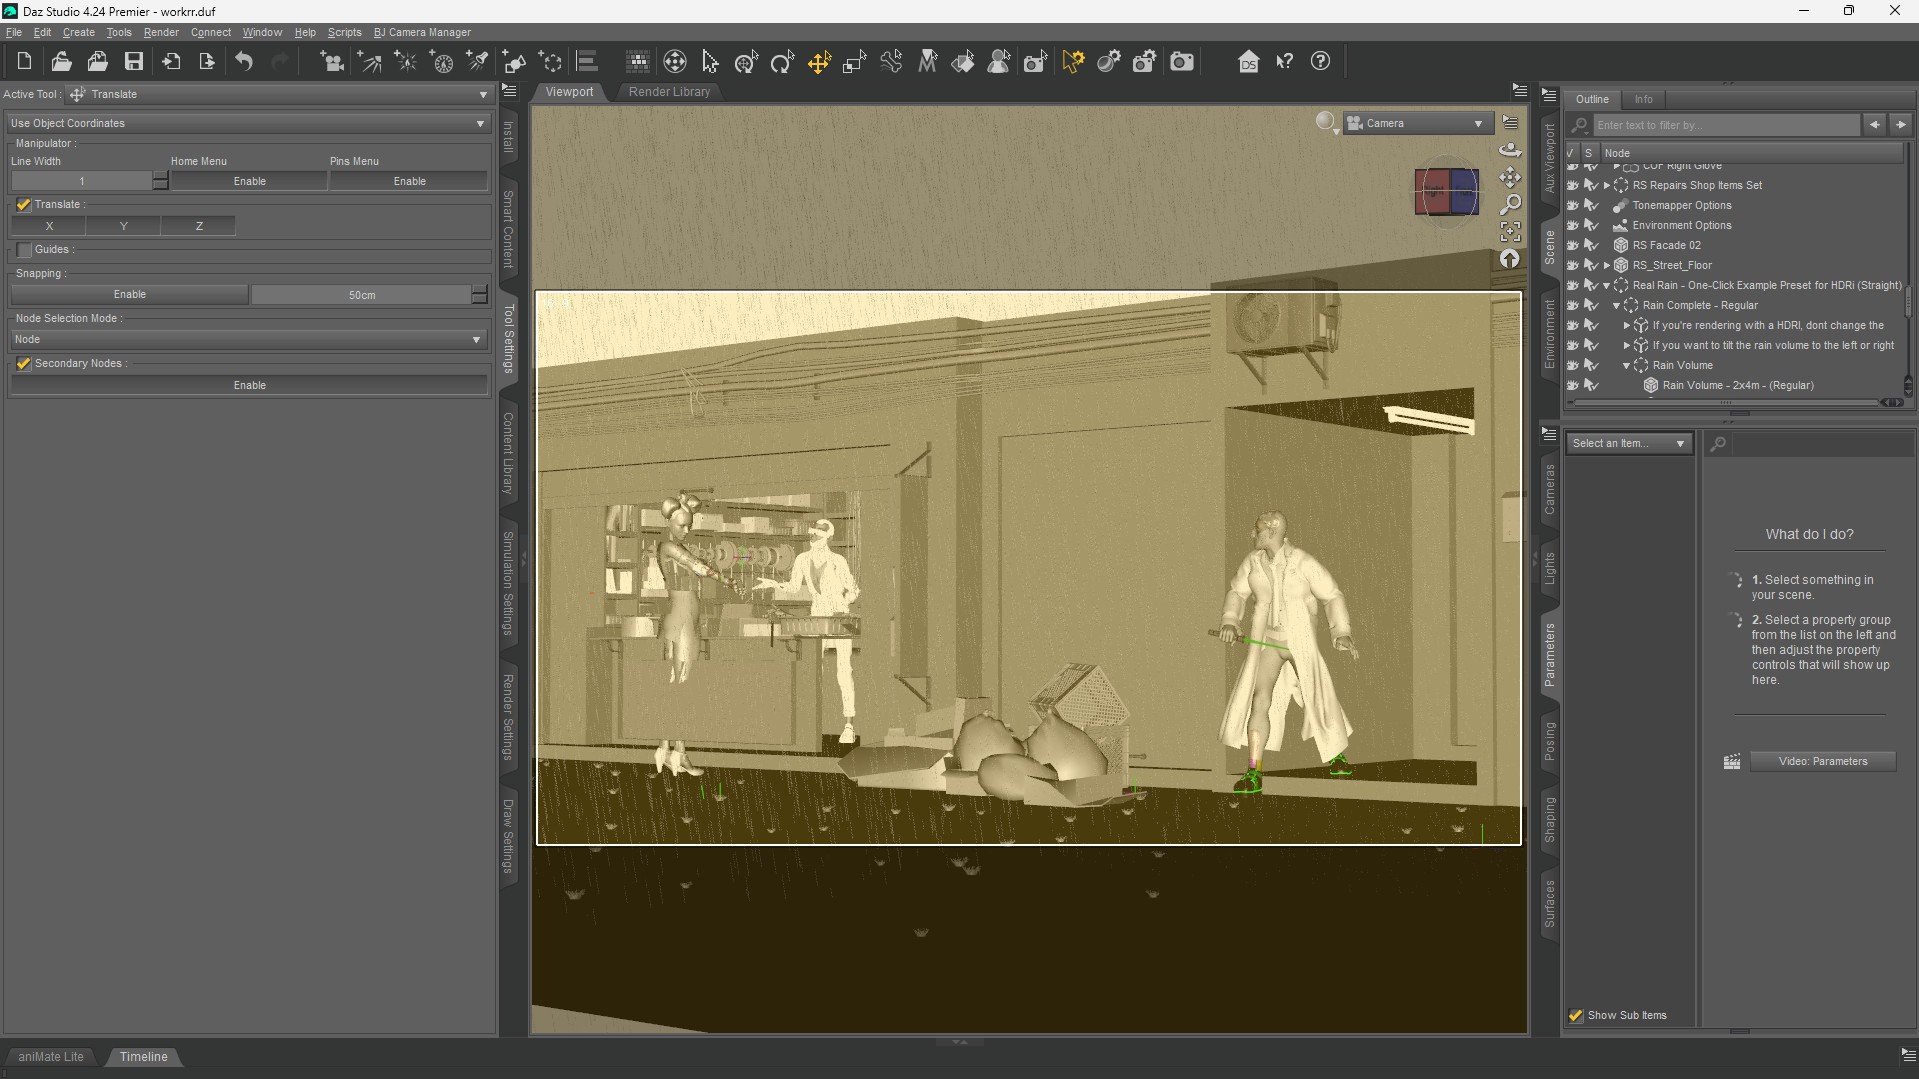Viewport: 1919px width, 1079px height.
Task: Open a scene file from toolbar
Action: [x=61, y=62]
